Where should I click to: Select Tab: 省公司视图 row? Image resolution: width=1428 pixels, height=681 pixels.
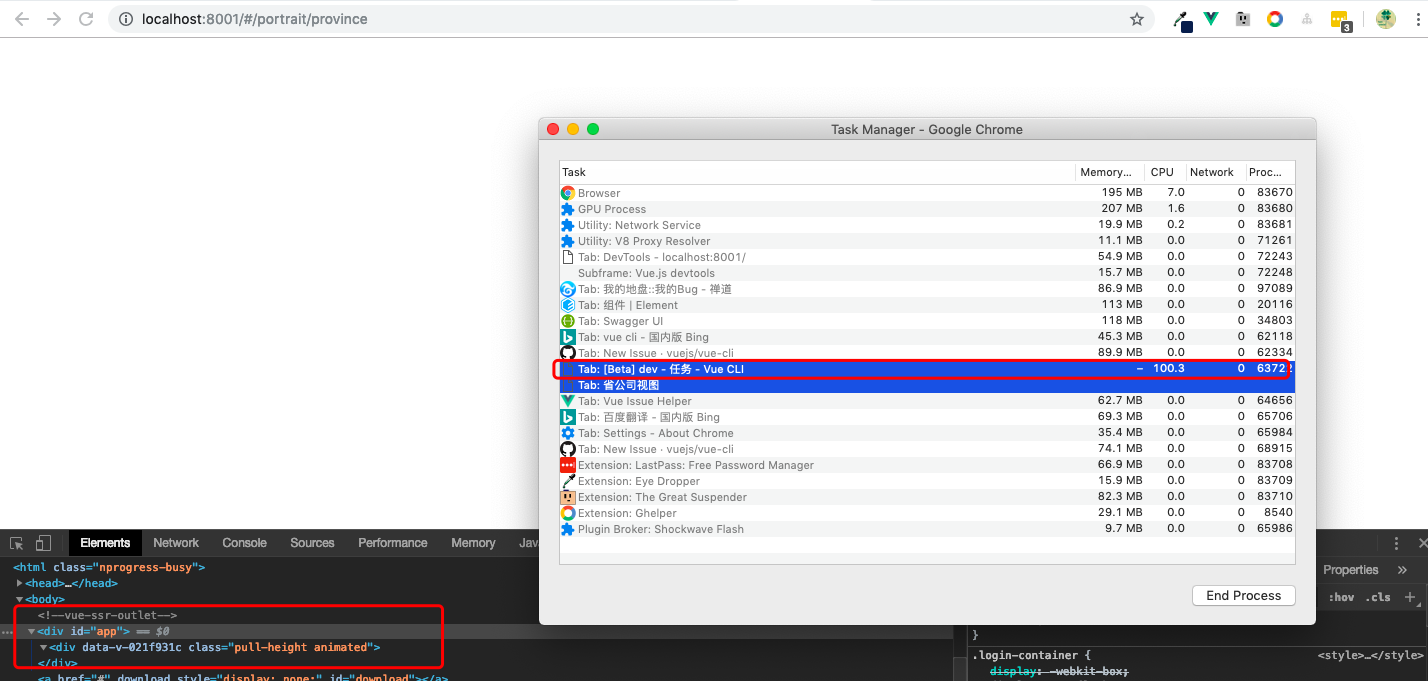pos(927,385)
